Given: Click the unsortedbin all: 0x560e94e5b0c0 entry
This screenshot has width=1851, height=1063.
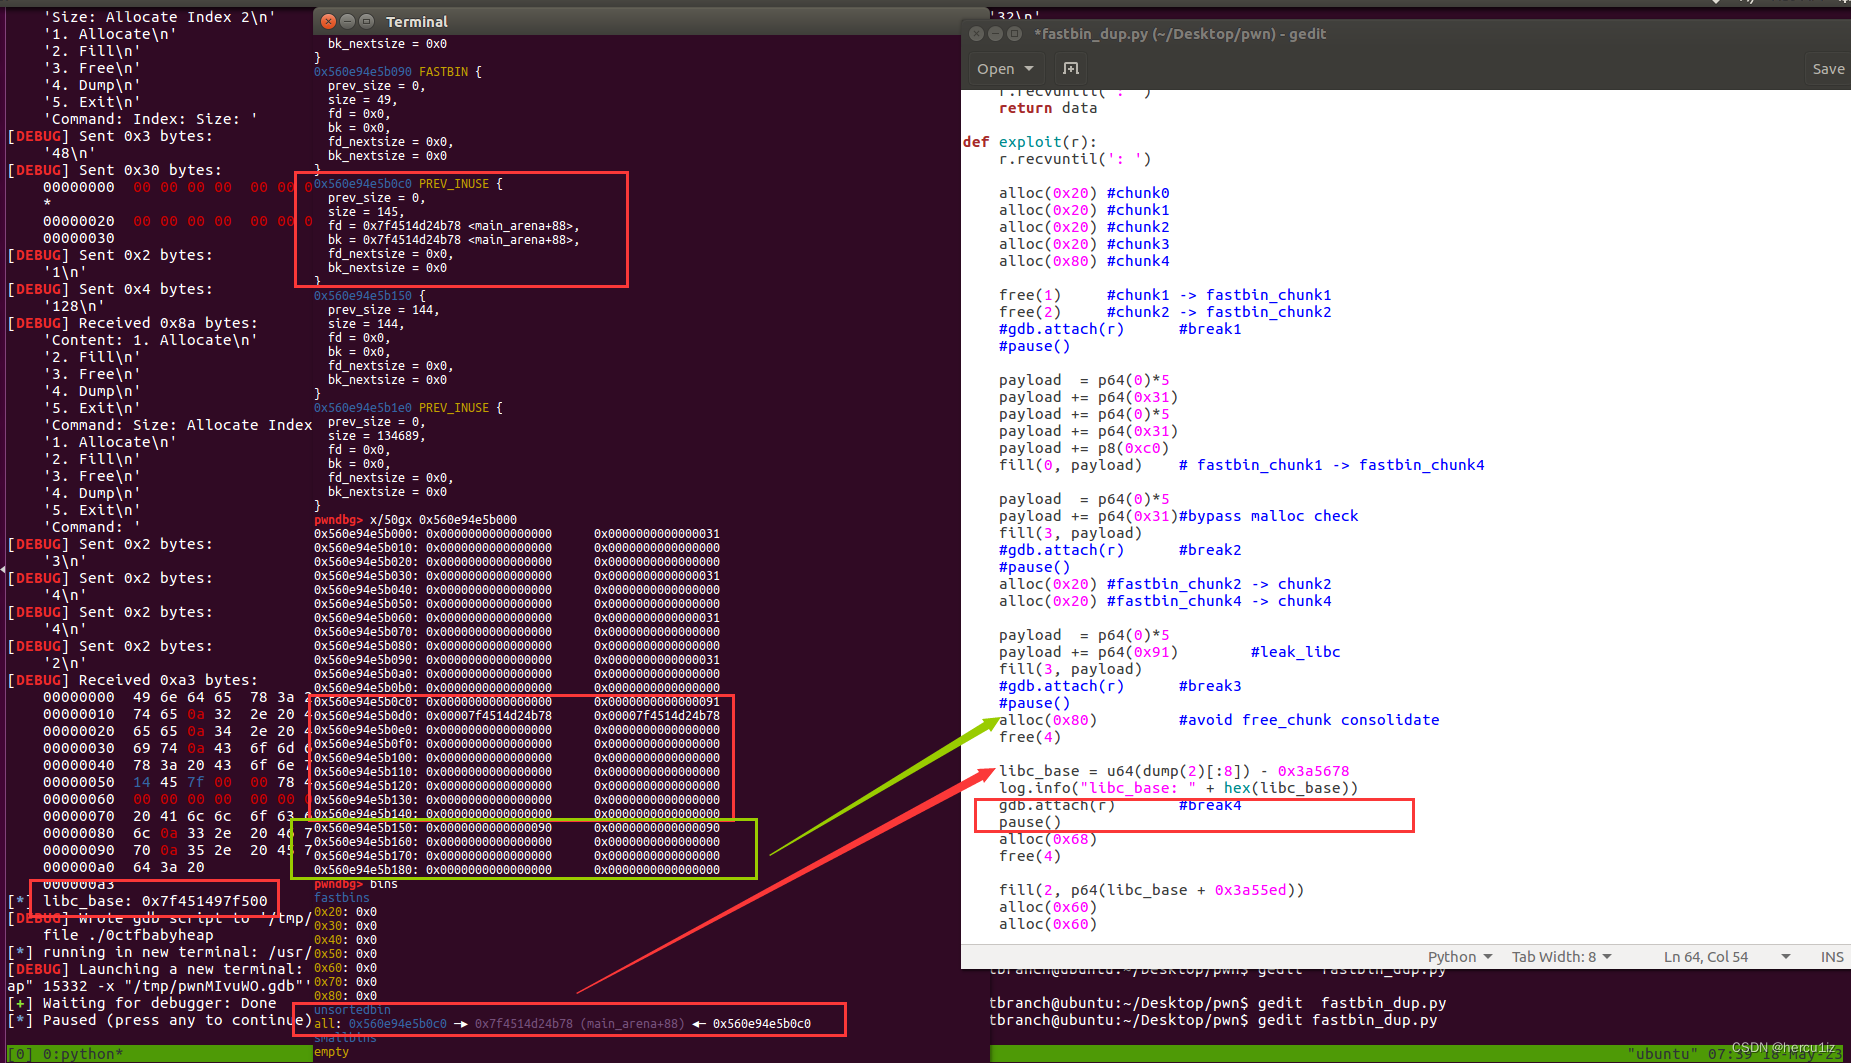Looking at the screenshot, I should [562, 1024].
